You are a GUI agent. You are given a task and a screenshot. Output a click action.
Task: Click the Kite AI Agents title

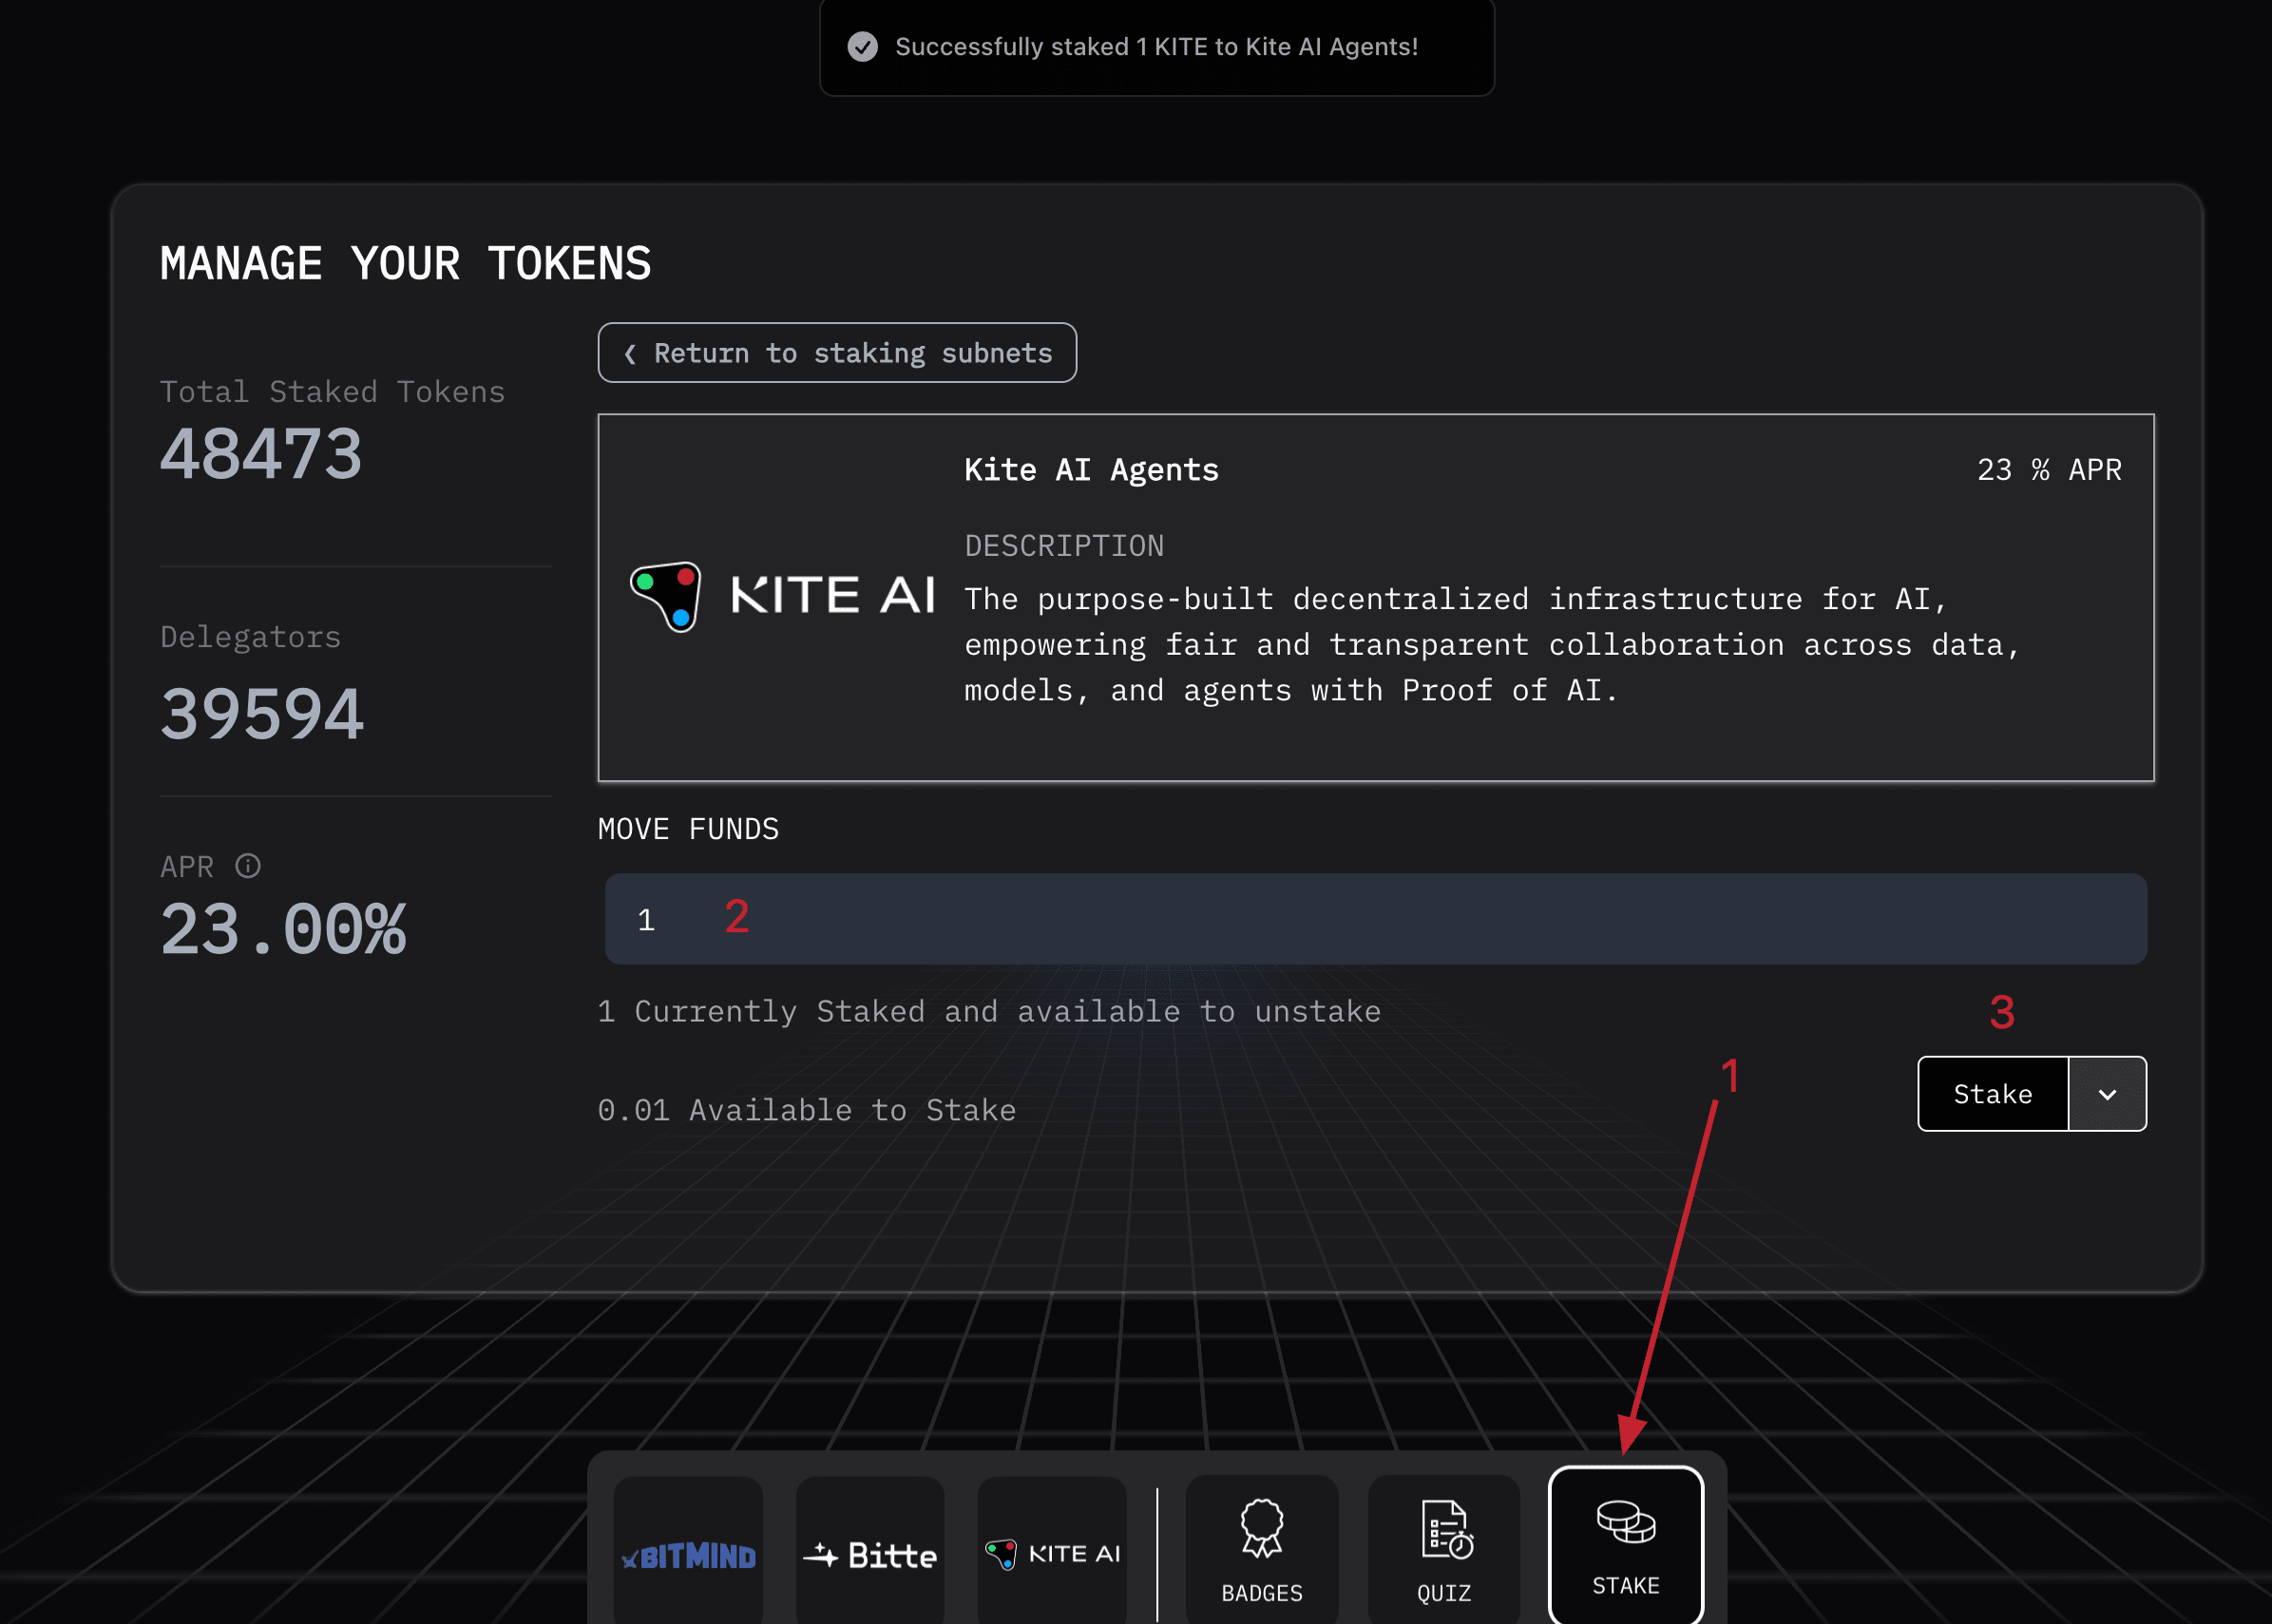[1091, 470]
